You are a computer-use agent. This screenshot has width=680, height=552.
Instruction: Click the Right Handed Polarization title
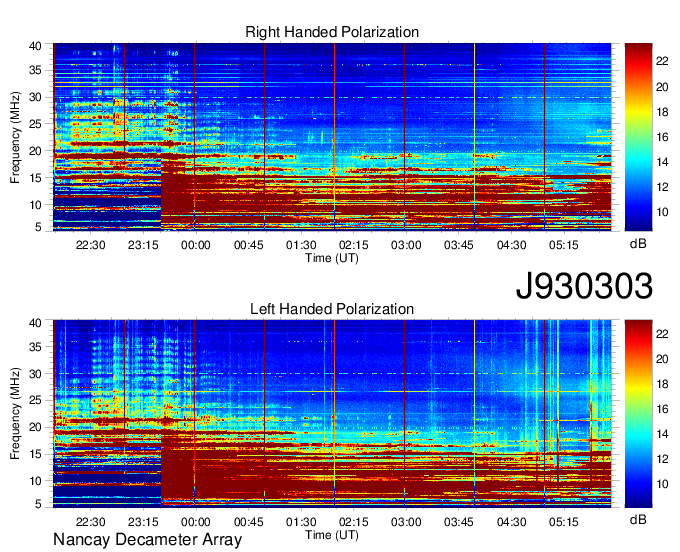click(332, 32)
